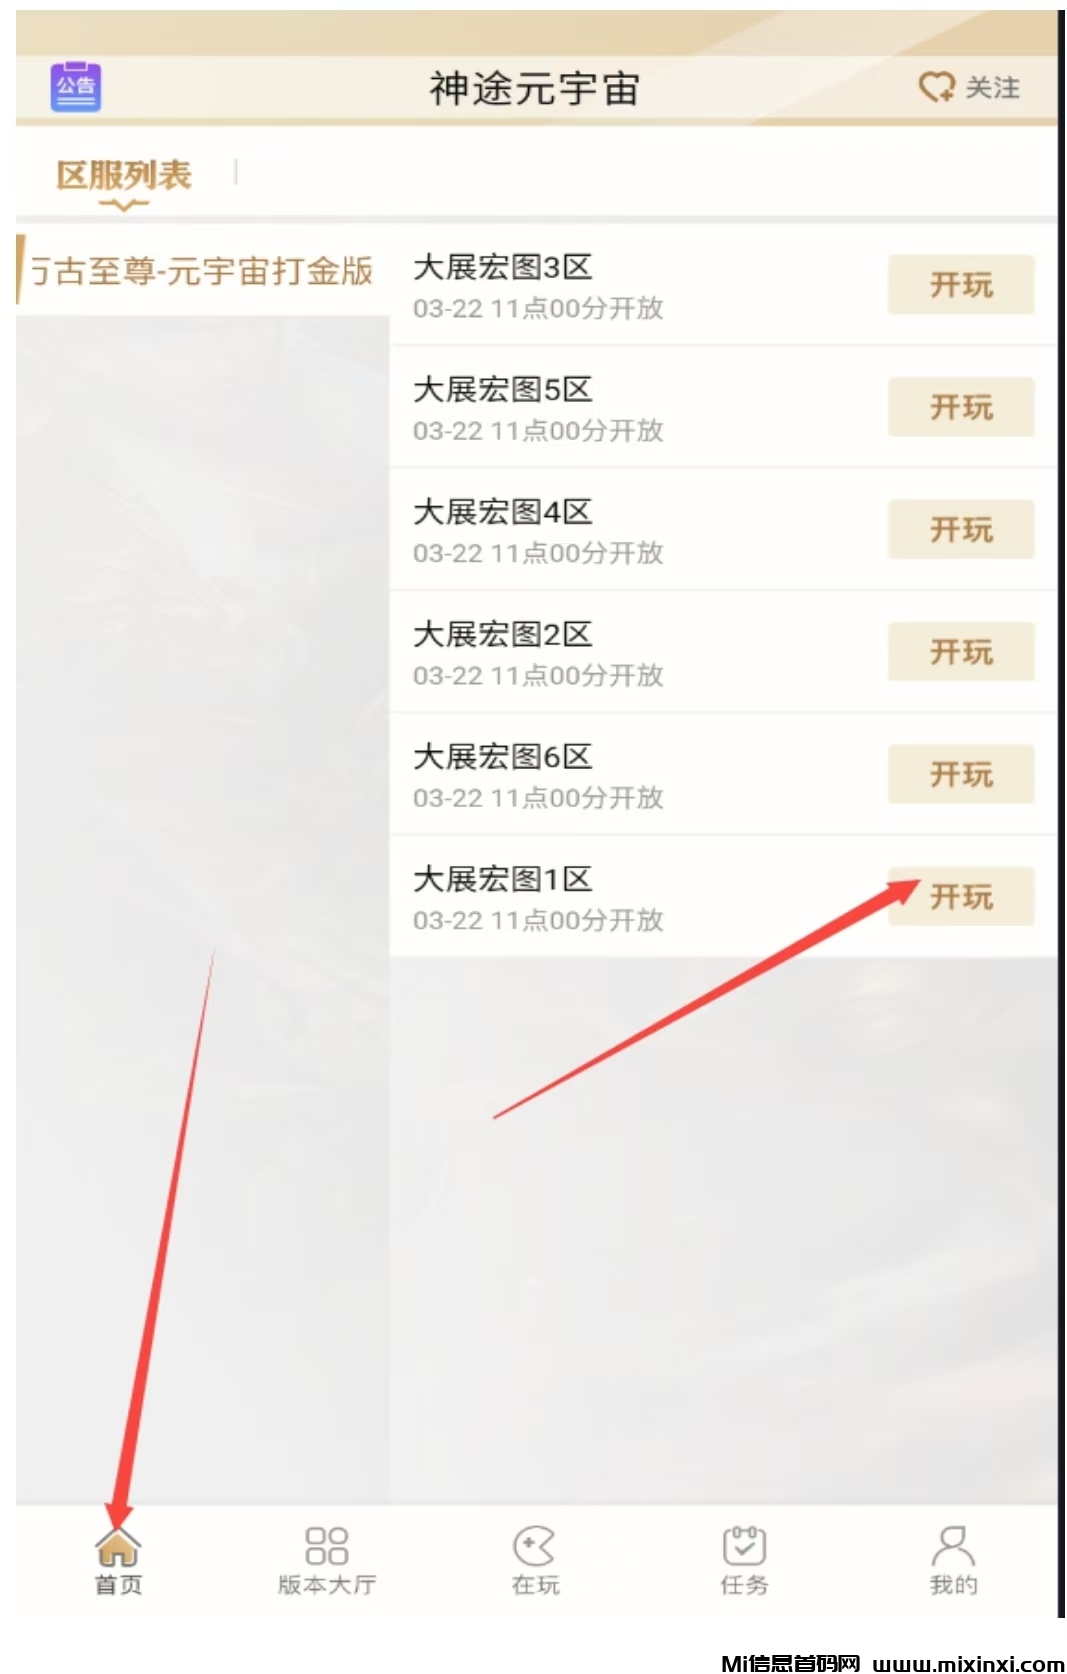Viewport: 1067px width, 1674px height.
Task: Open 版本大厅 grid icon
Action: tap(326, 1546)
